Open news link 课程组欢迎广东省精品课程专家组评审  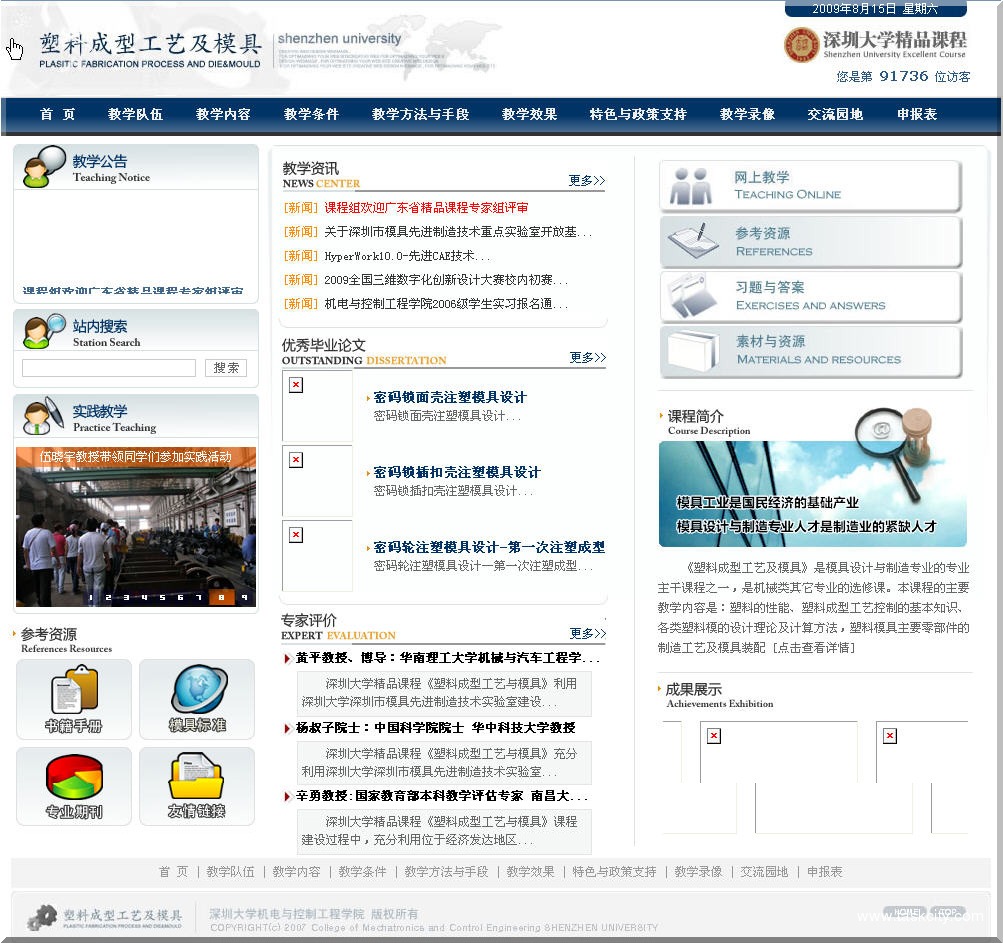pyautogui.click(x=426, y=208)
